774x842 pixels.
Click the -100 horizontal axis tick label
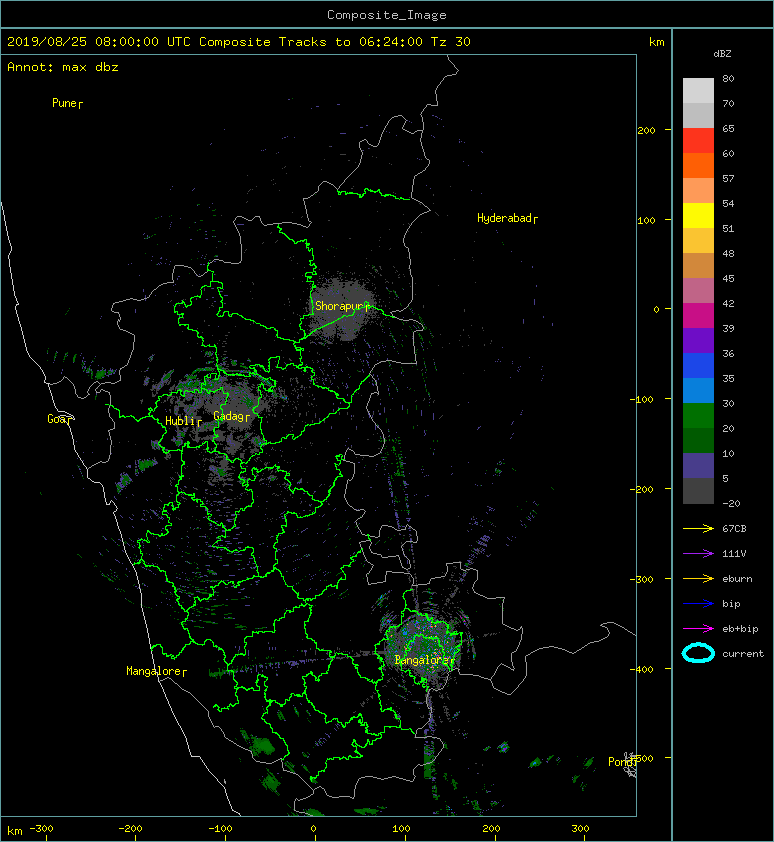coord(221,829)
